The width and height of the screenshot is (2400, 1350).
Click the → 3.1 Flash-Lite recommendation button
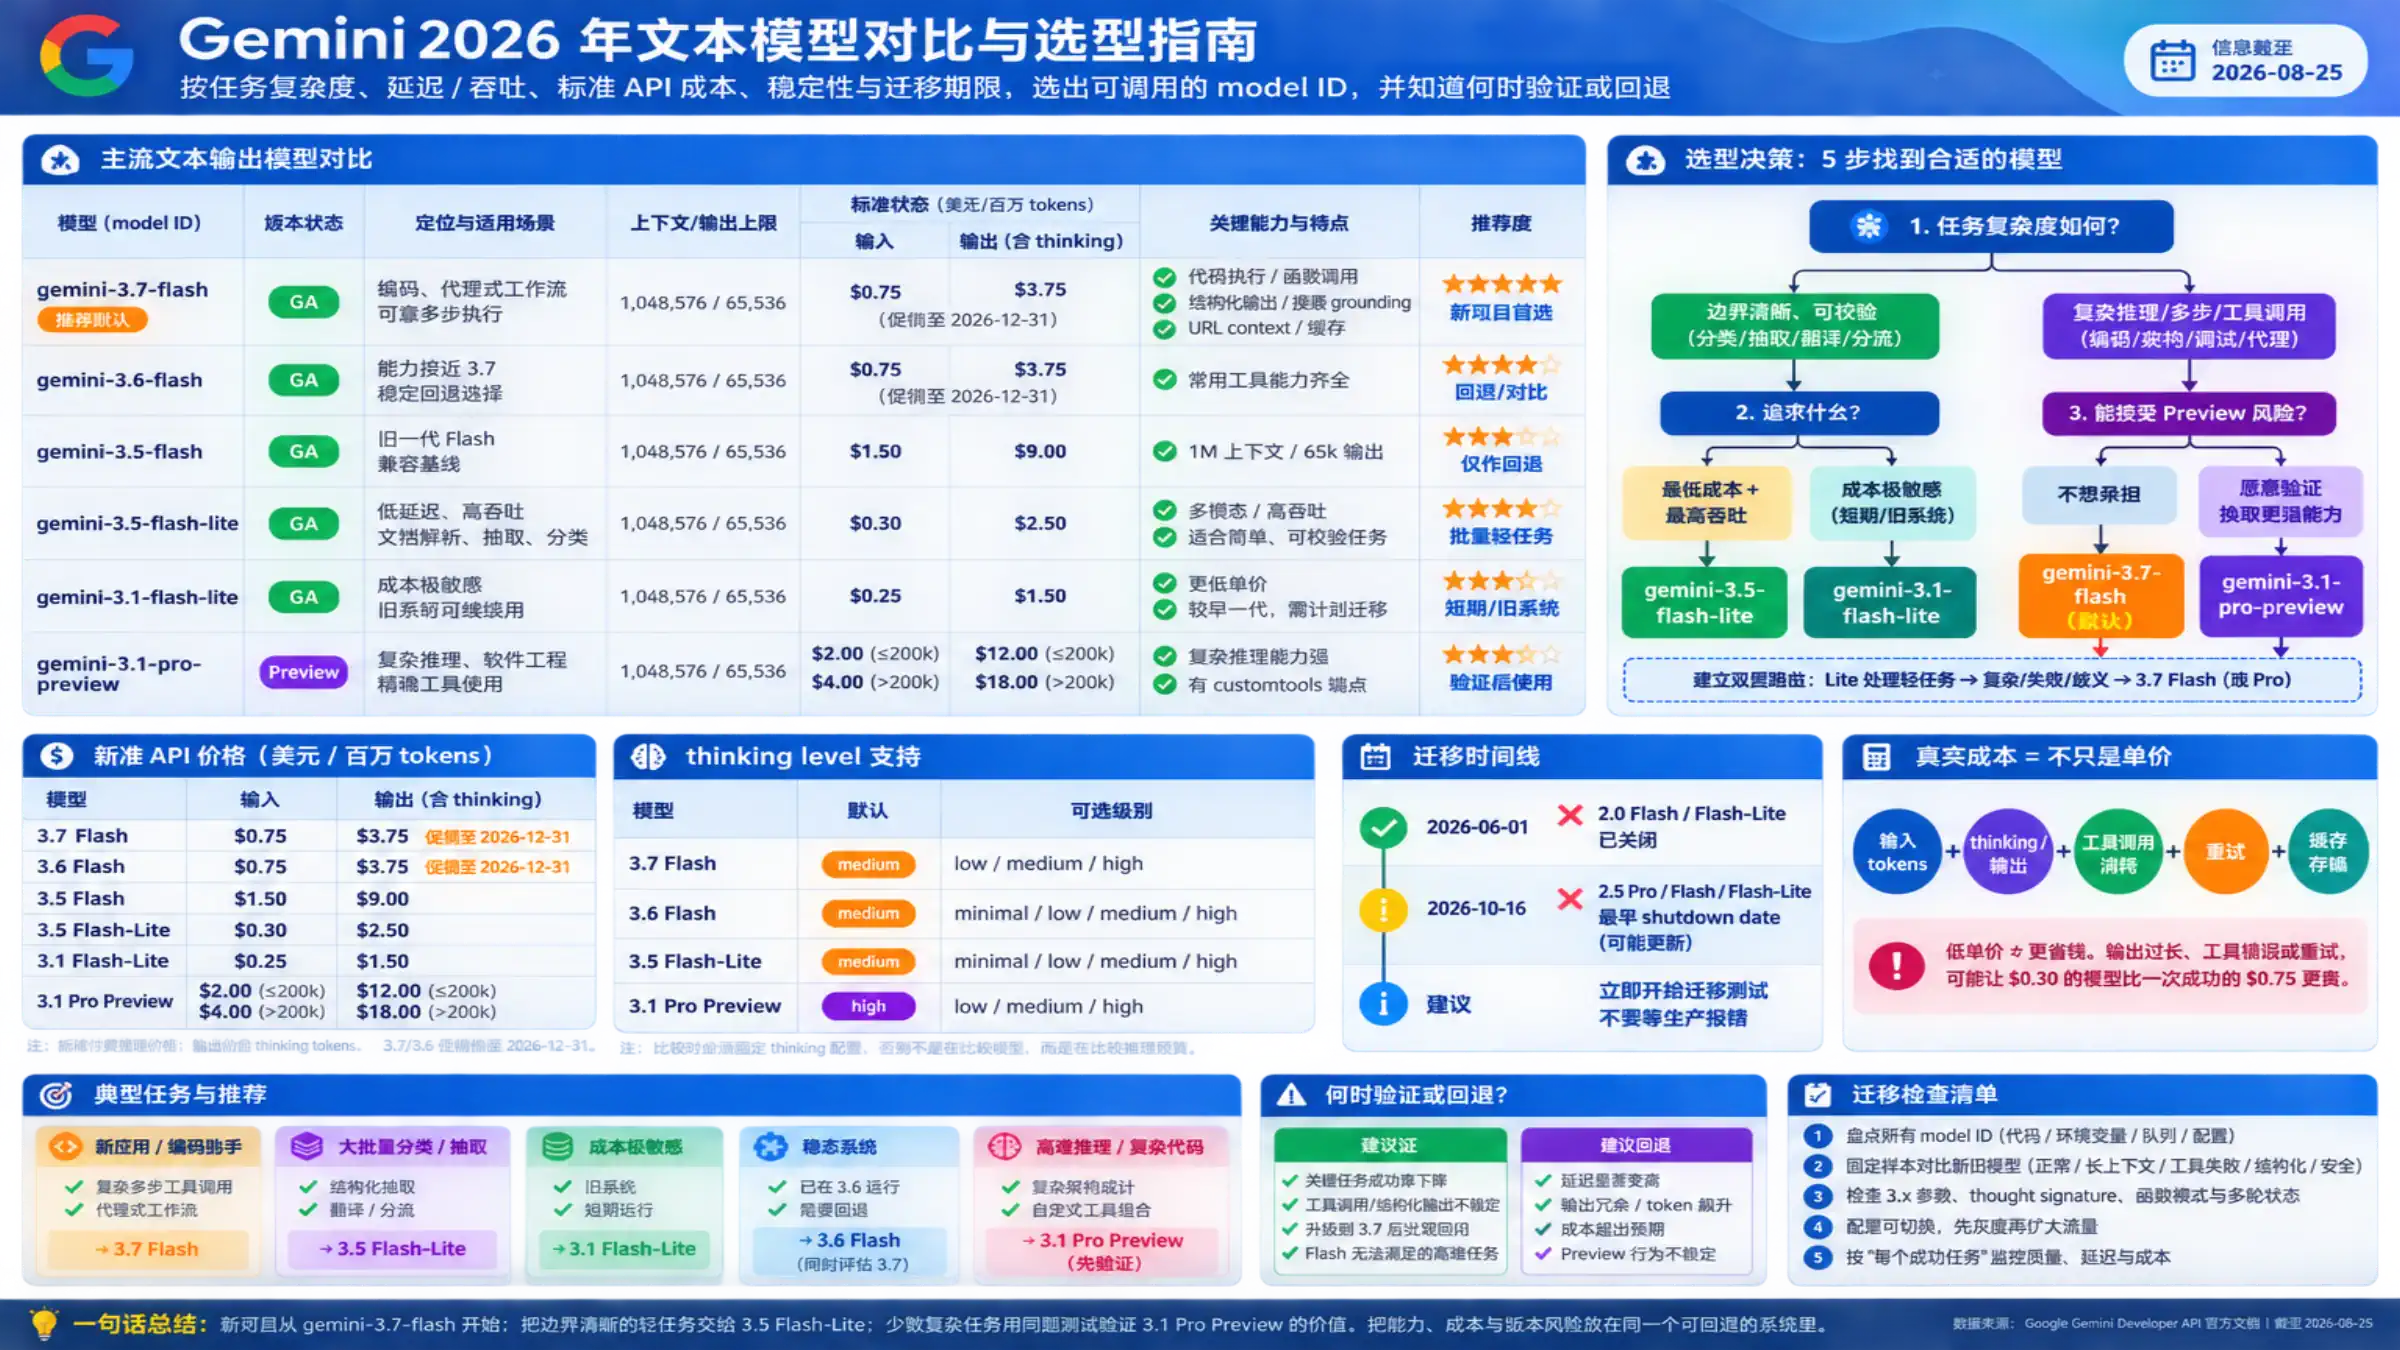(x=624, y=1249)
